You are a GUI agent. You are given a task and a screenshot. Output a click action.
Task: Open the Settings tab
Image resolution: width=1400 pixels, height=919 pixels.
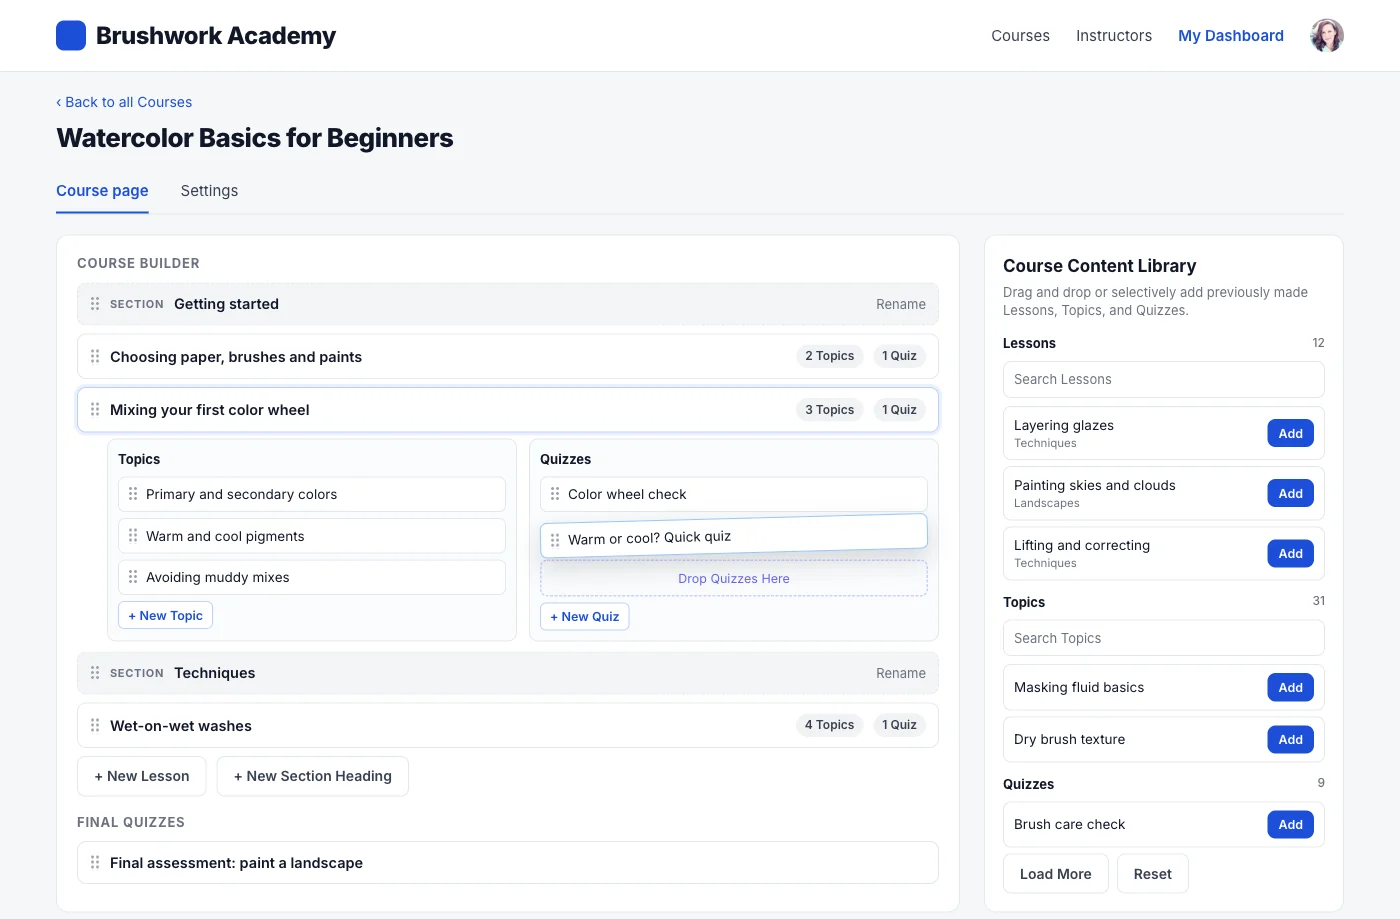click(209, 191)
